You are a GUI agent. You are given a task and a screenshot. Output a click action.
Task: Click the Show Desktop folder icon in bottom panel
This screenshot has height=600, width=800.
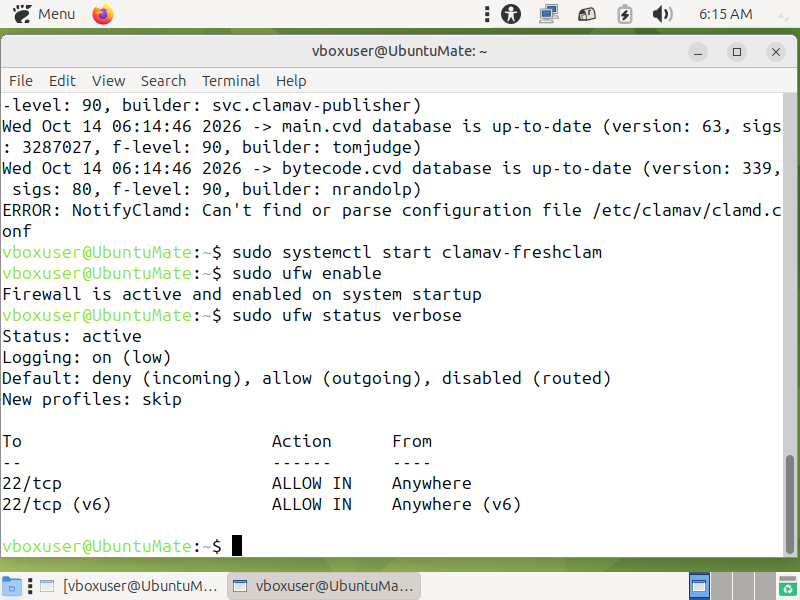(11, 586)
